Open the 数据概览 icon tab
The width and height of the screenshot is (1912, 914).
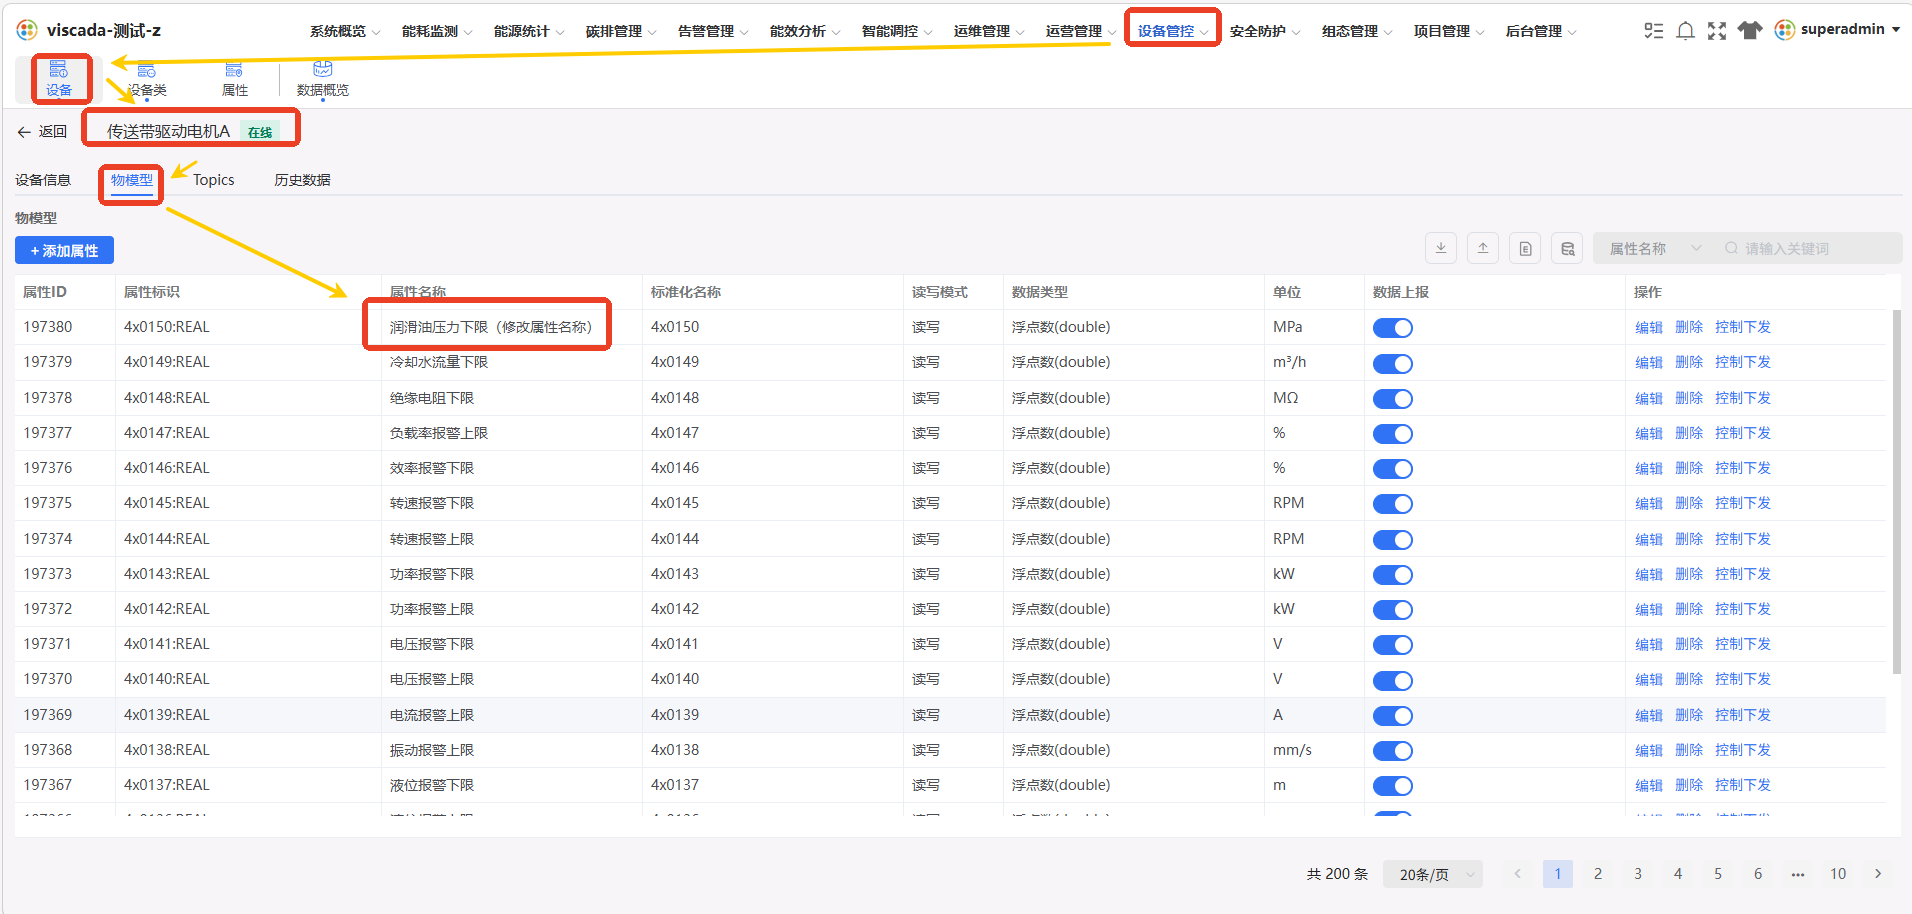point(323,79)
